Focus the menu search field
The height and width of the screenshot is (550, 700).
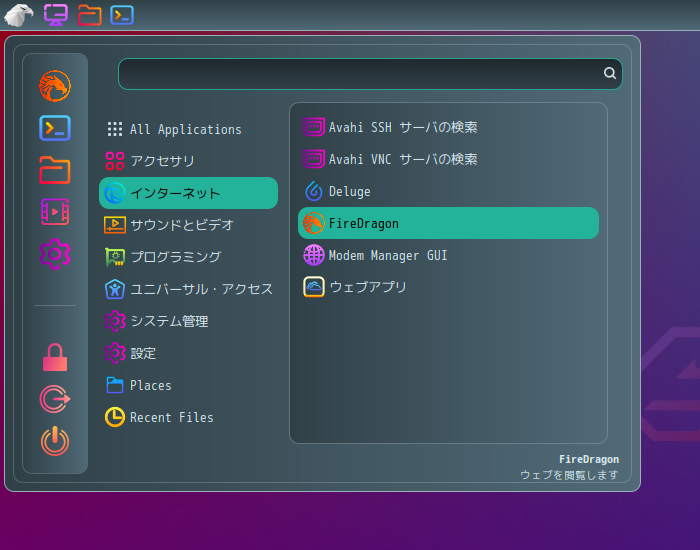tap(370, 74)
